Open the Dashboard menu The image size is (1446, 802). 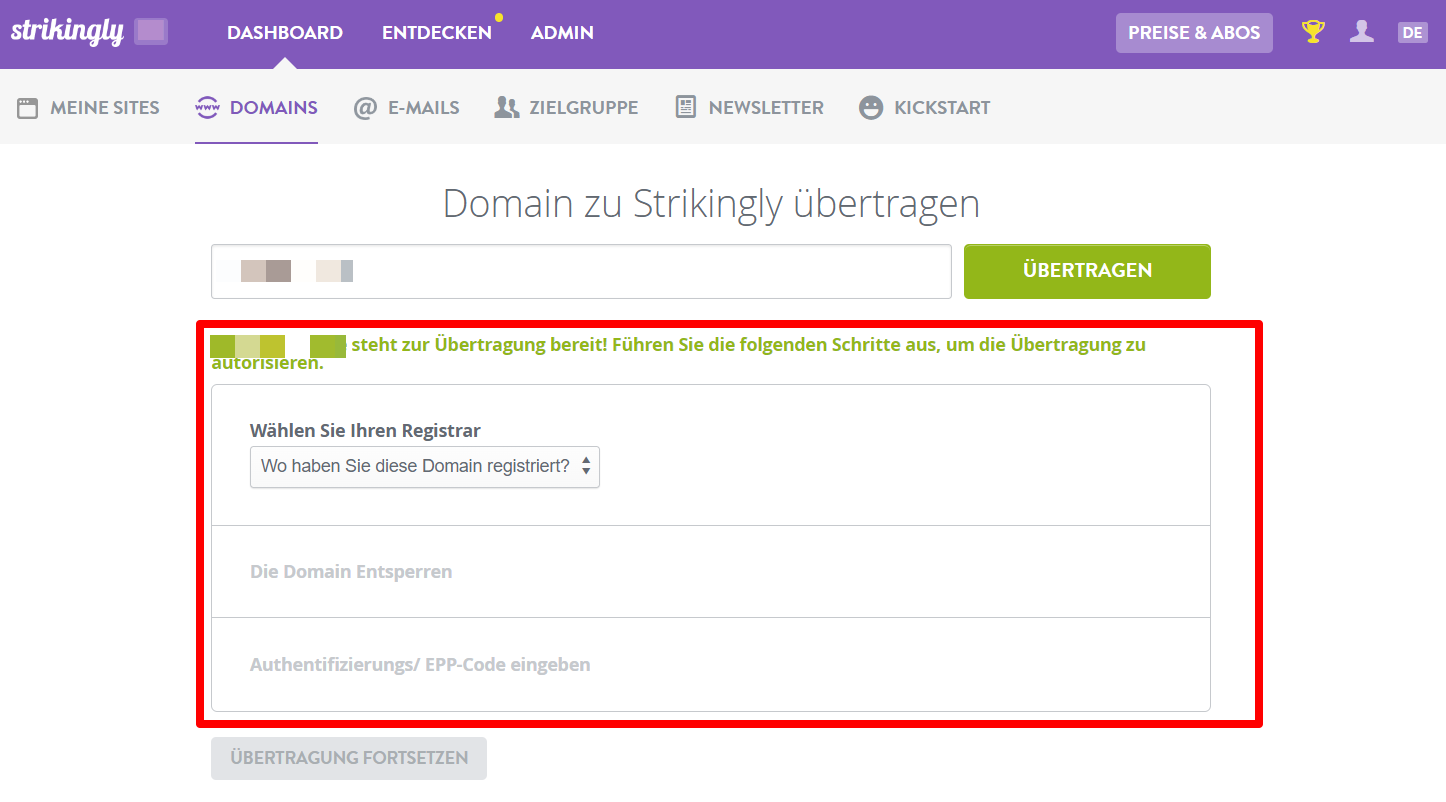click(x=285, y=33)
